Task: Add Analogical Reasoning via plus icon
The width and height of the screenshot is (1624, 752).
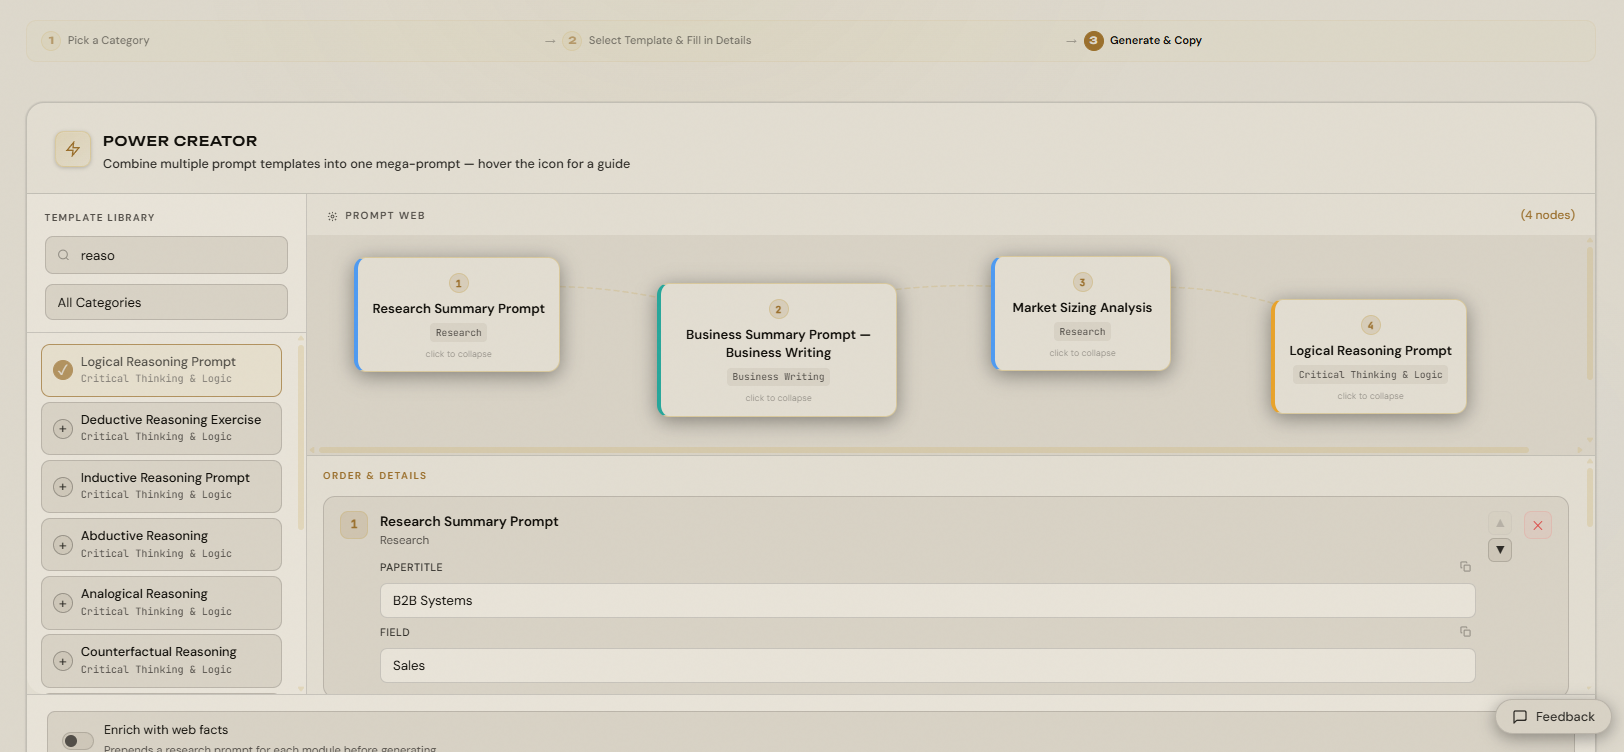Action: (63, 602)
